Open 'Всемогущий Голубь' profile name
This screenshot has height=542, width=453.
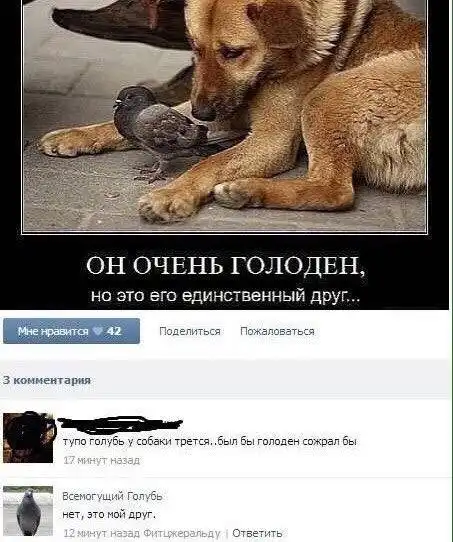click(112, 496)
